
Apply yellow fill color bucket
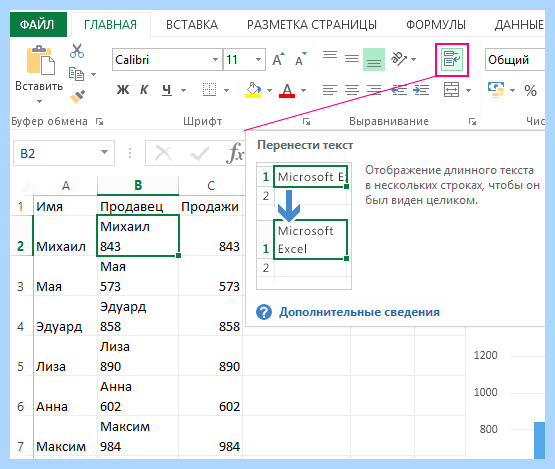tap(253, 90)
